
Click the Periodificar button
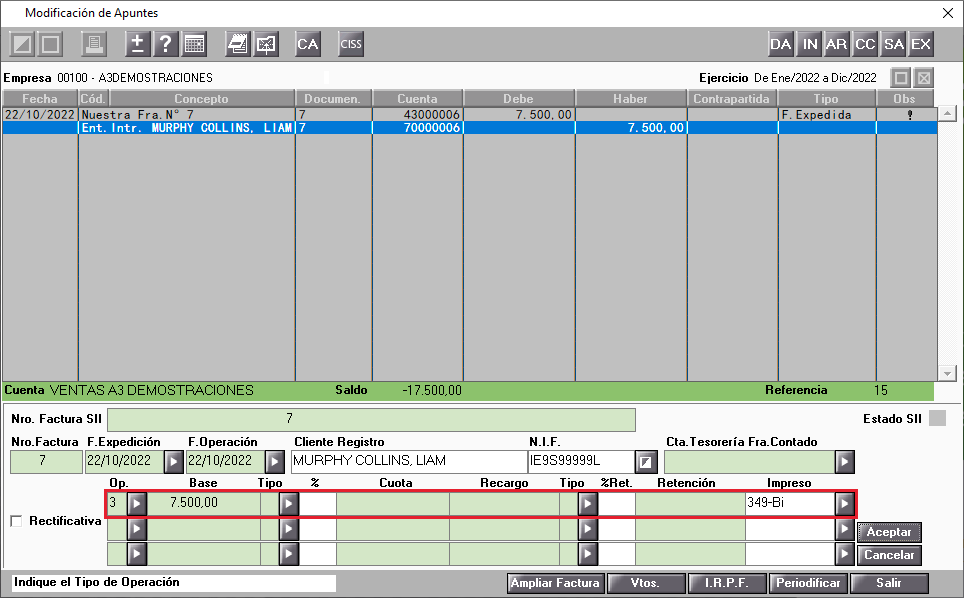tap(808, 583)
